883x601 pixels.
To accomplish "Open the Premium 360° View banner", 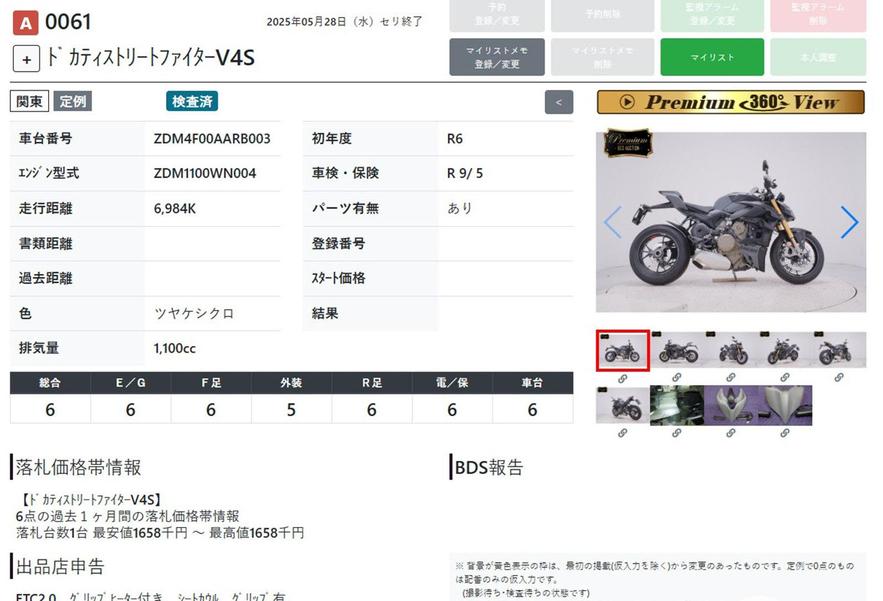I will pos(730,102).
